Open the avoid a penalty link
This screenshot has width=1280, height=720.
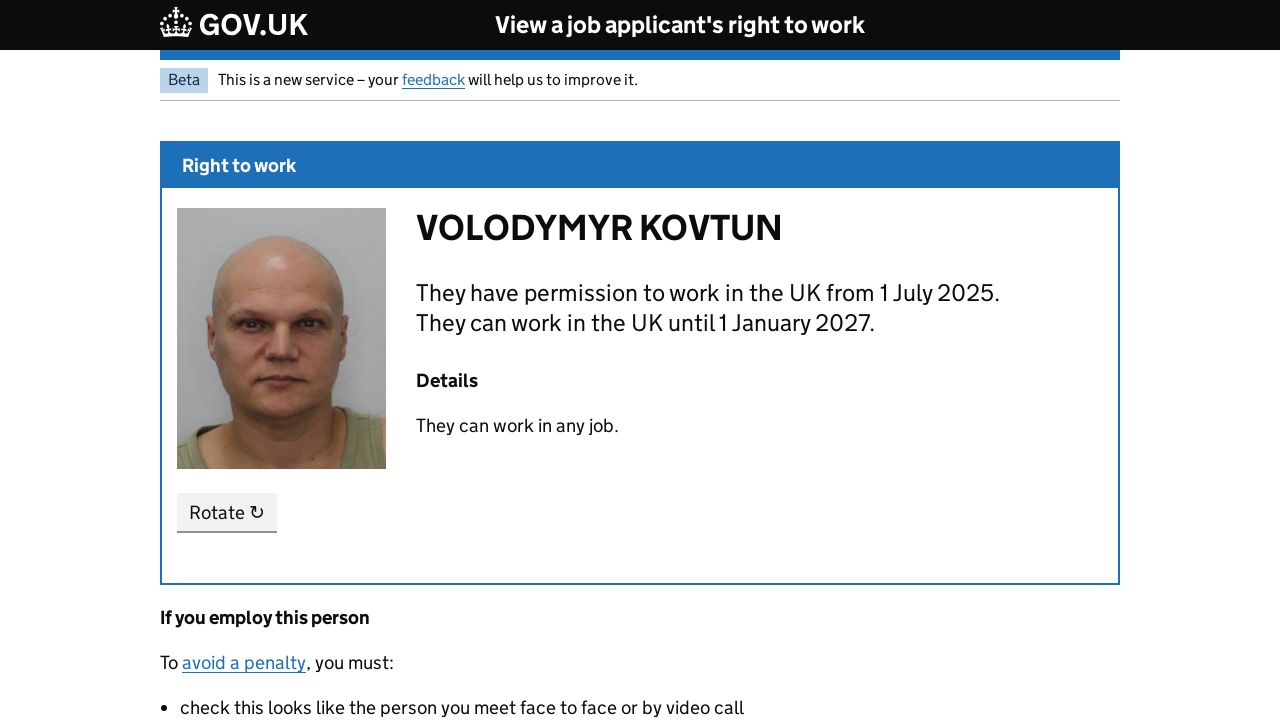[x=244, y=663]
